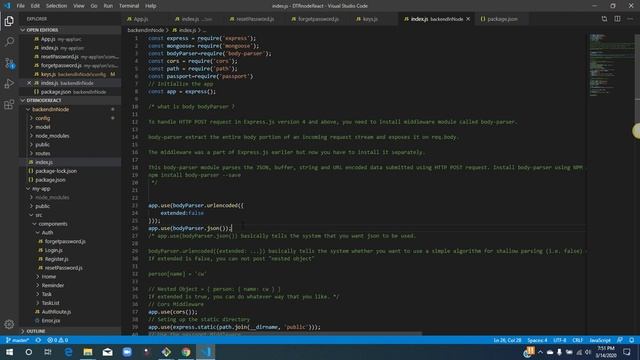The height and width of the screenshot is (360, 640).
Task: Click backendInNode in the breadcrumb
Action: point(145,30)
